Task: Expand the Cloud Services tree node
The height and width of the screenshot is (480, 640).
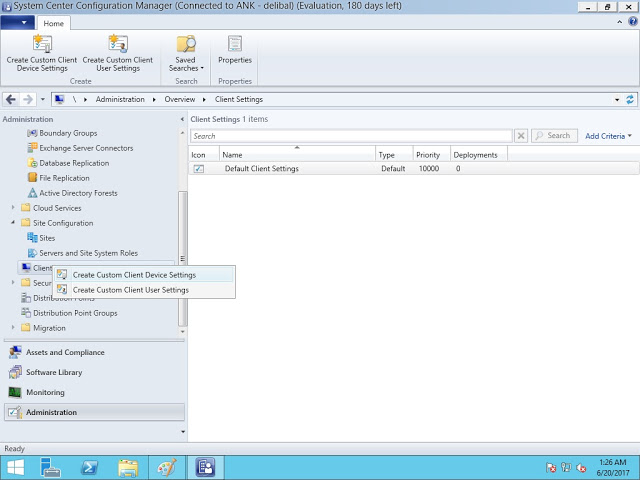Action: 14,208
